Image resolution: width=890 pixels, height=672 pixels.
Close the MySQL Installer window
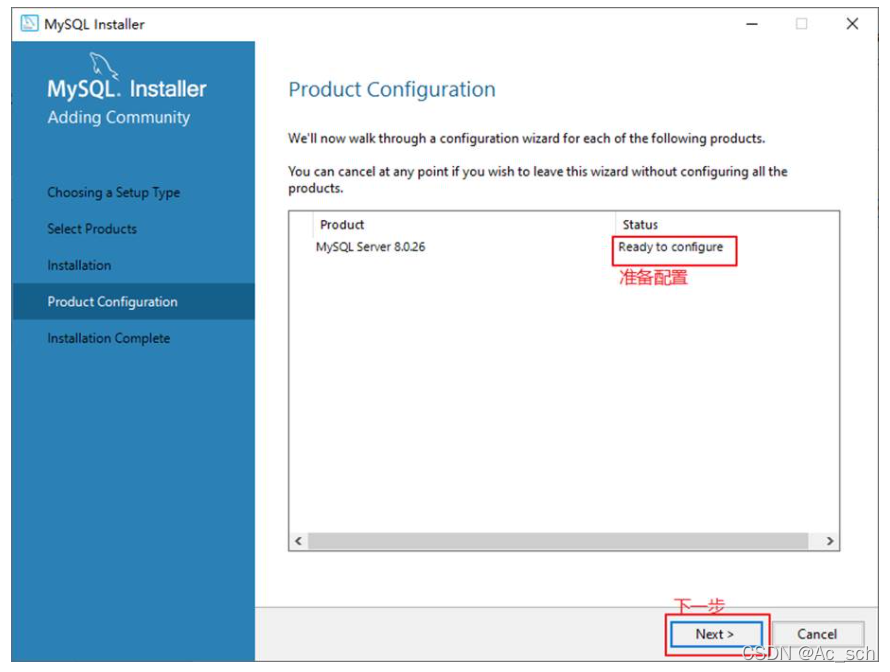coord(852,24)
